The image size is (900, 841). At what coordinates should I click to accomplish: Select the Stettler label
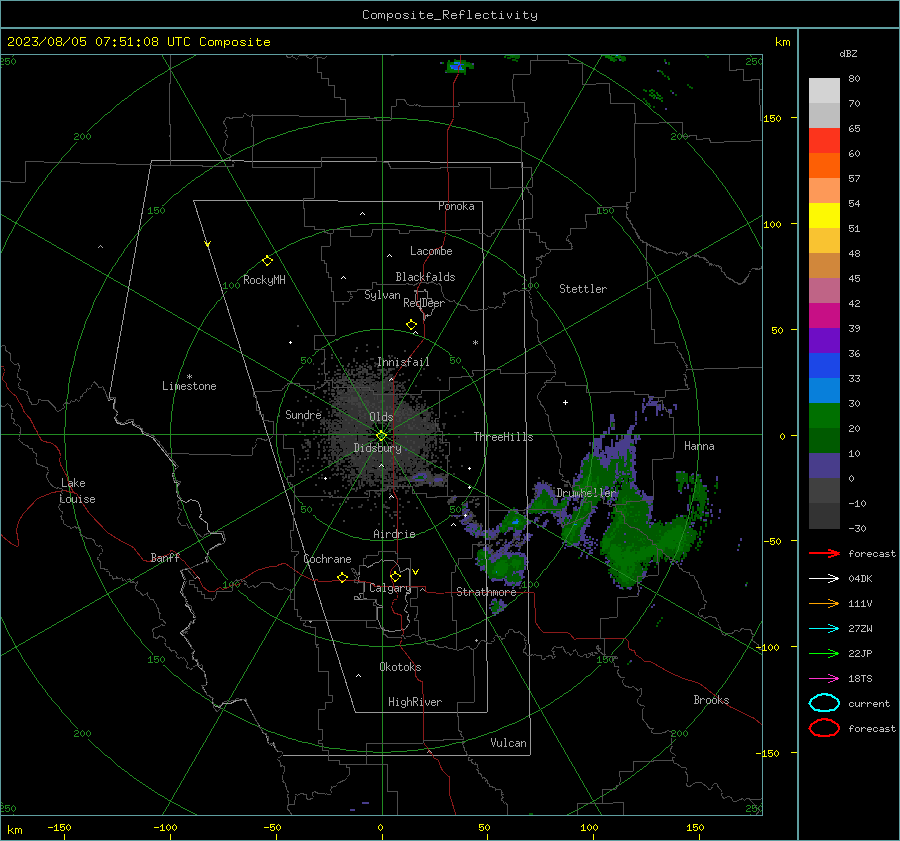pyautogui.click(x=583, y=289)
